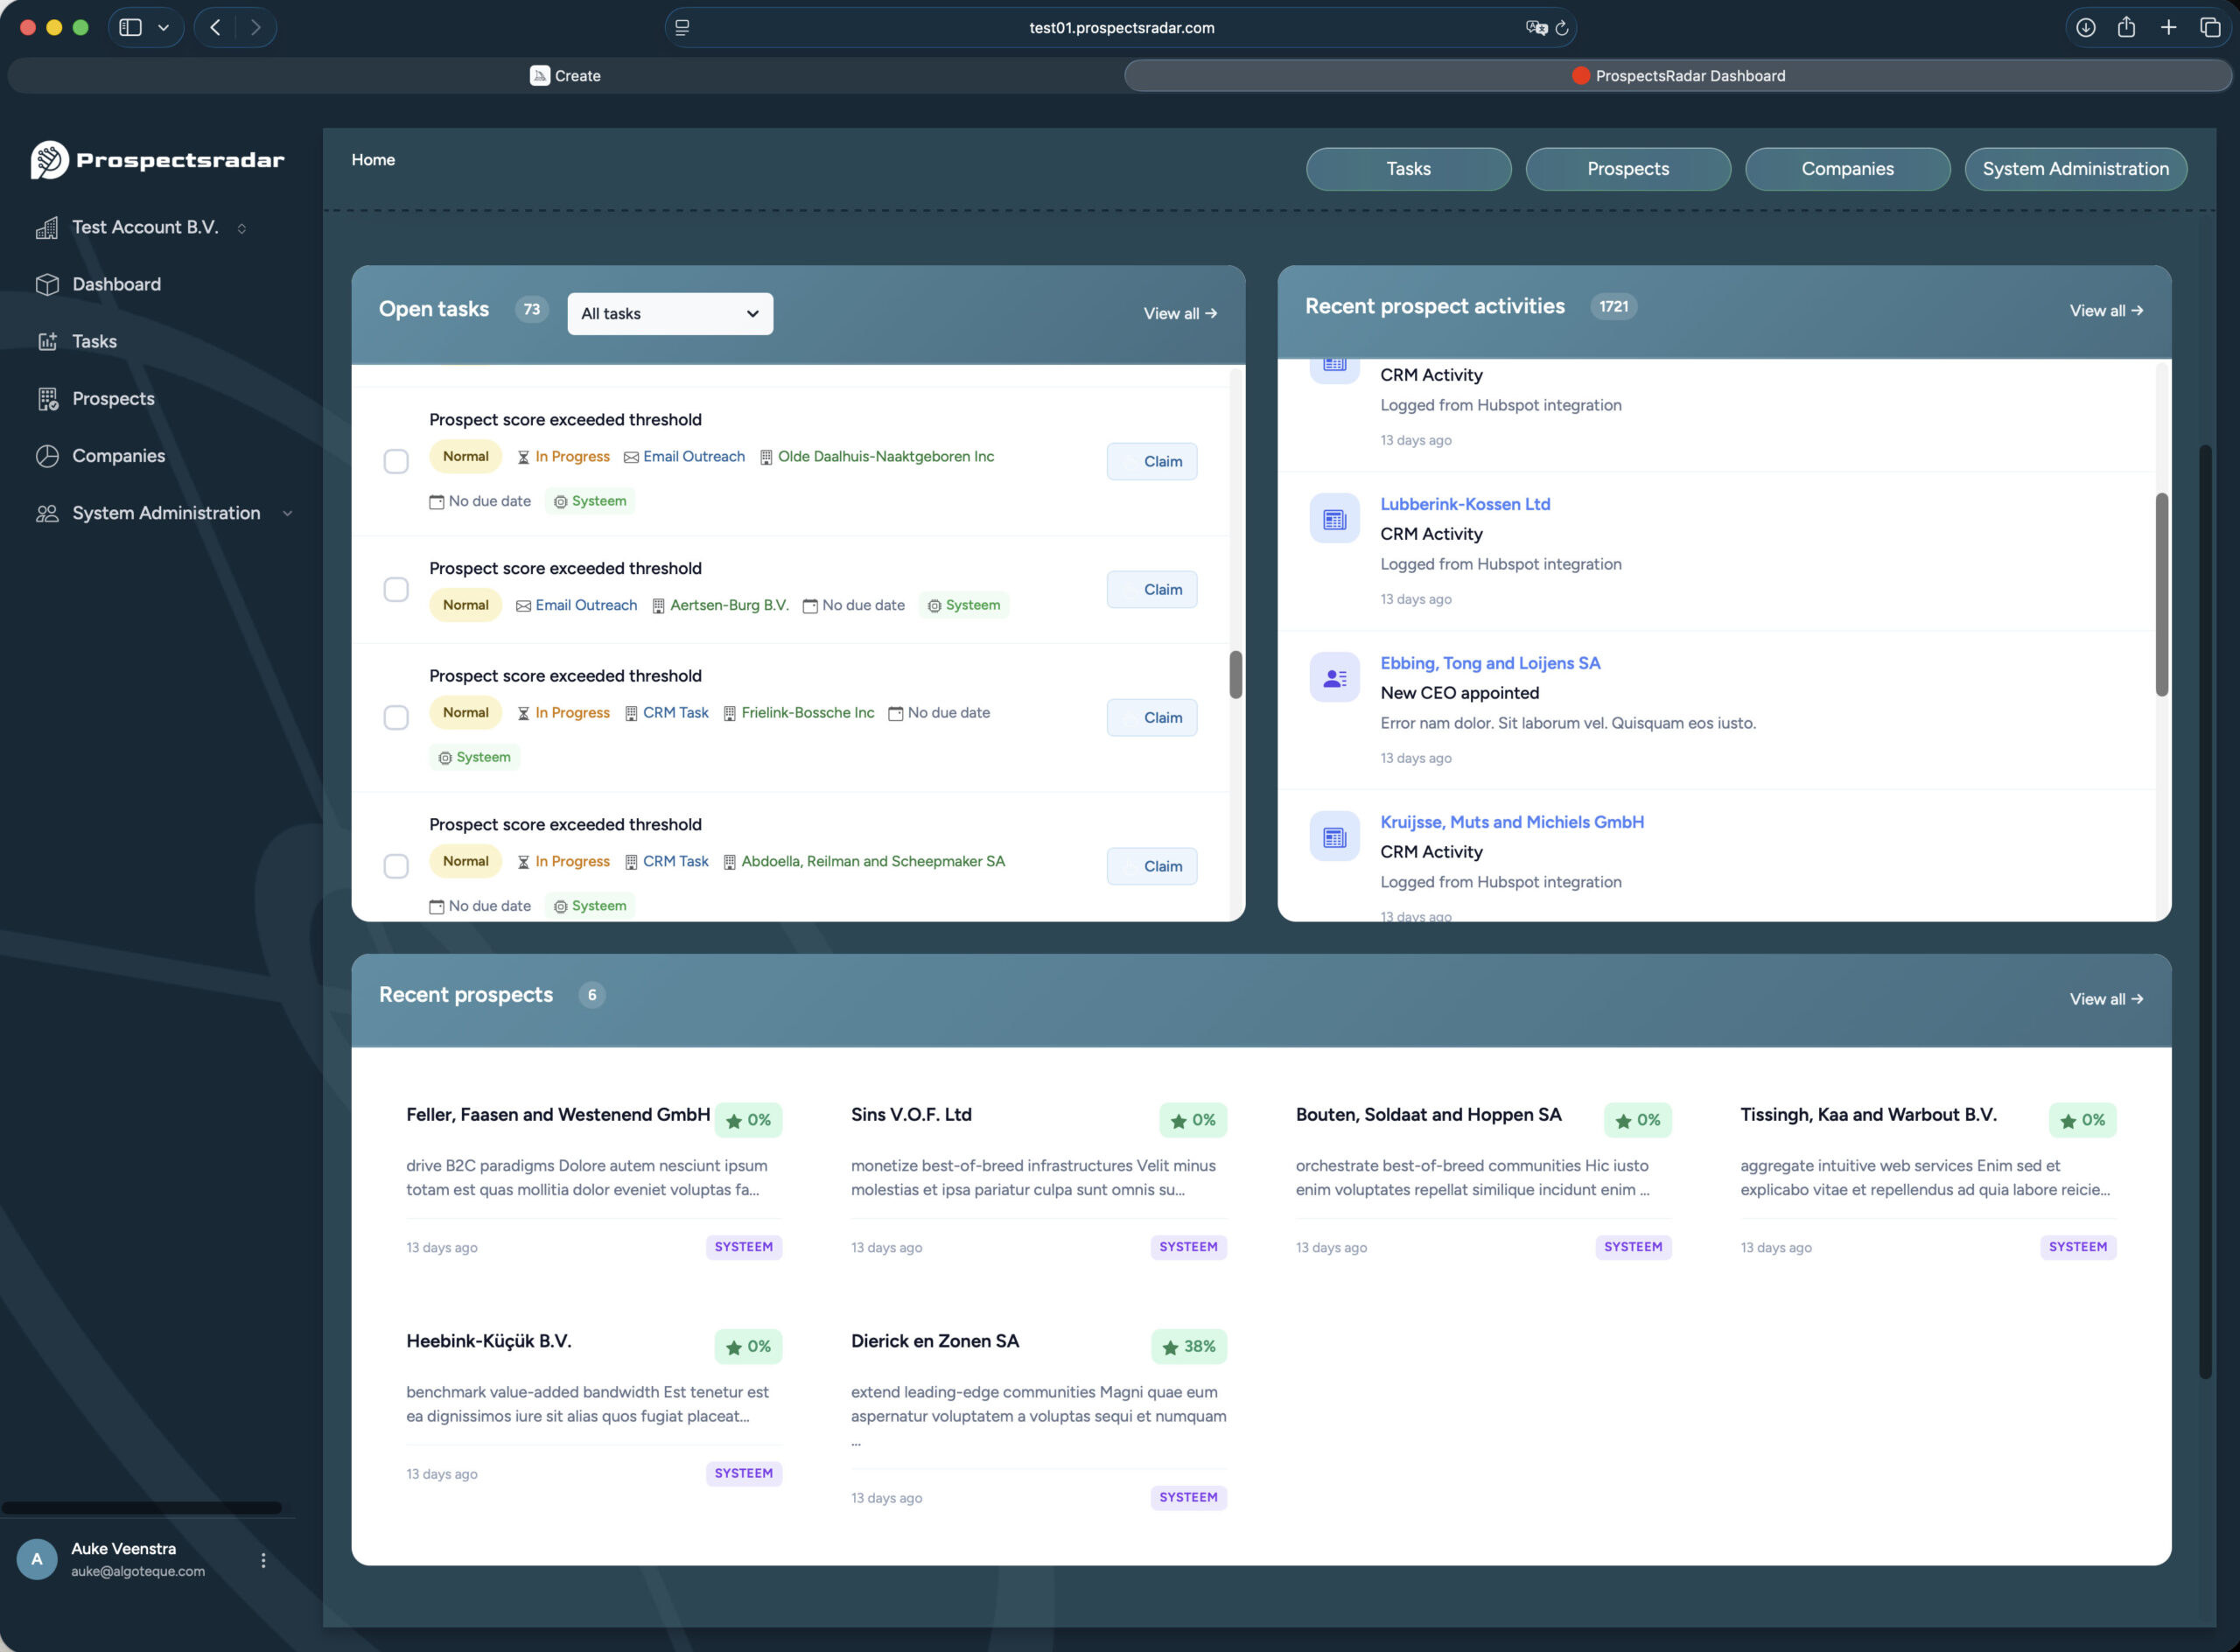Select the Dashboard cube icon in sidebar
The image size is (2240, 1652).
coord(48,284)
